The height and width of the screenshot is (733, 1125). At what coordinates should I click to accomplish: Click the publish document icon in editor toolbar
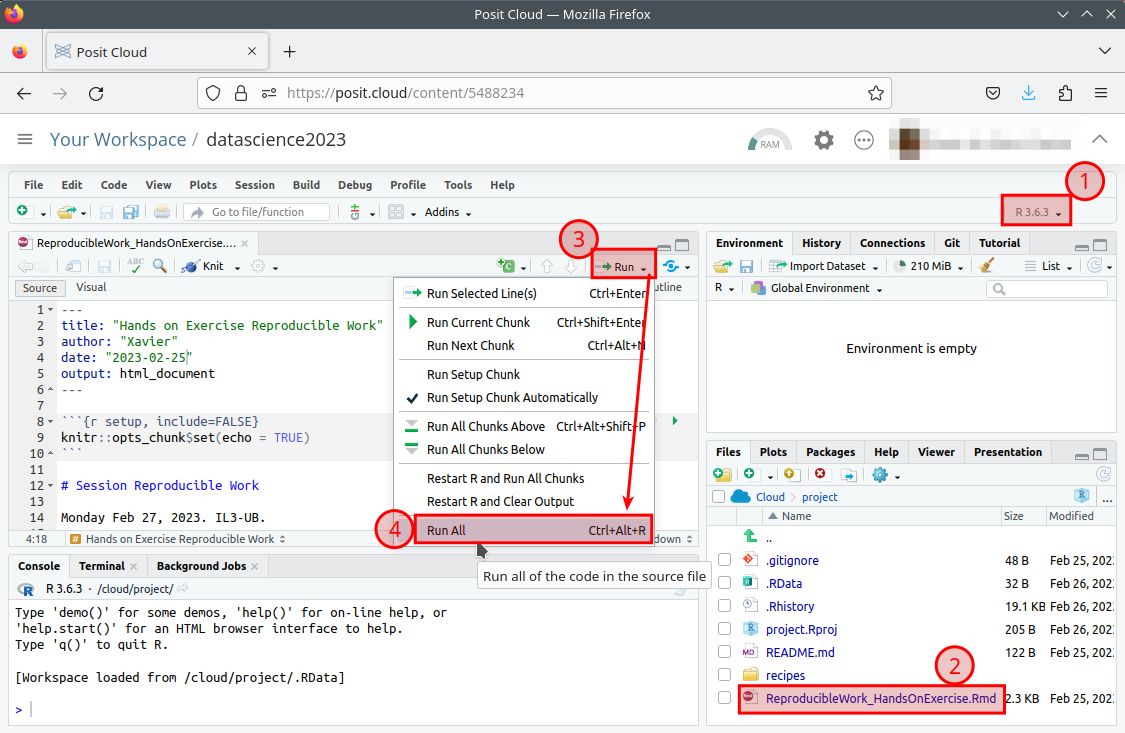click(x=672, y=266)
